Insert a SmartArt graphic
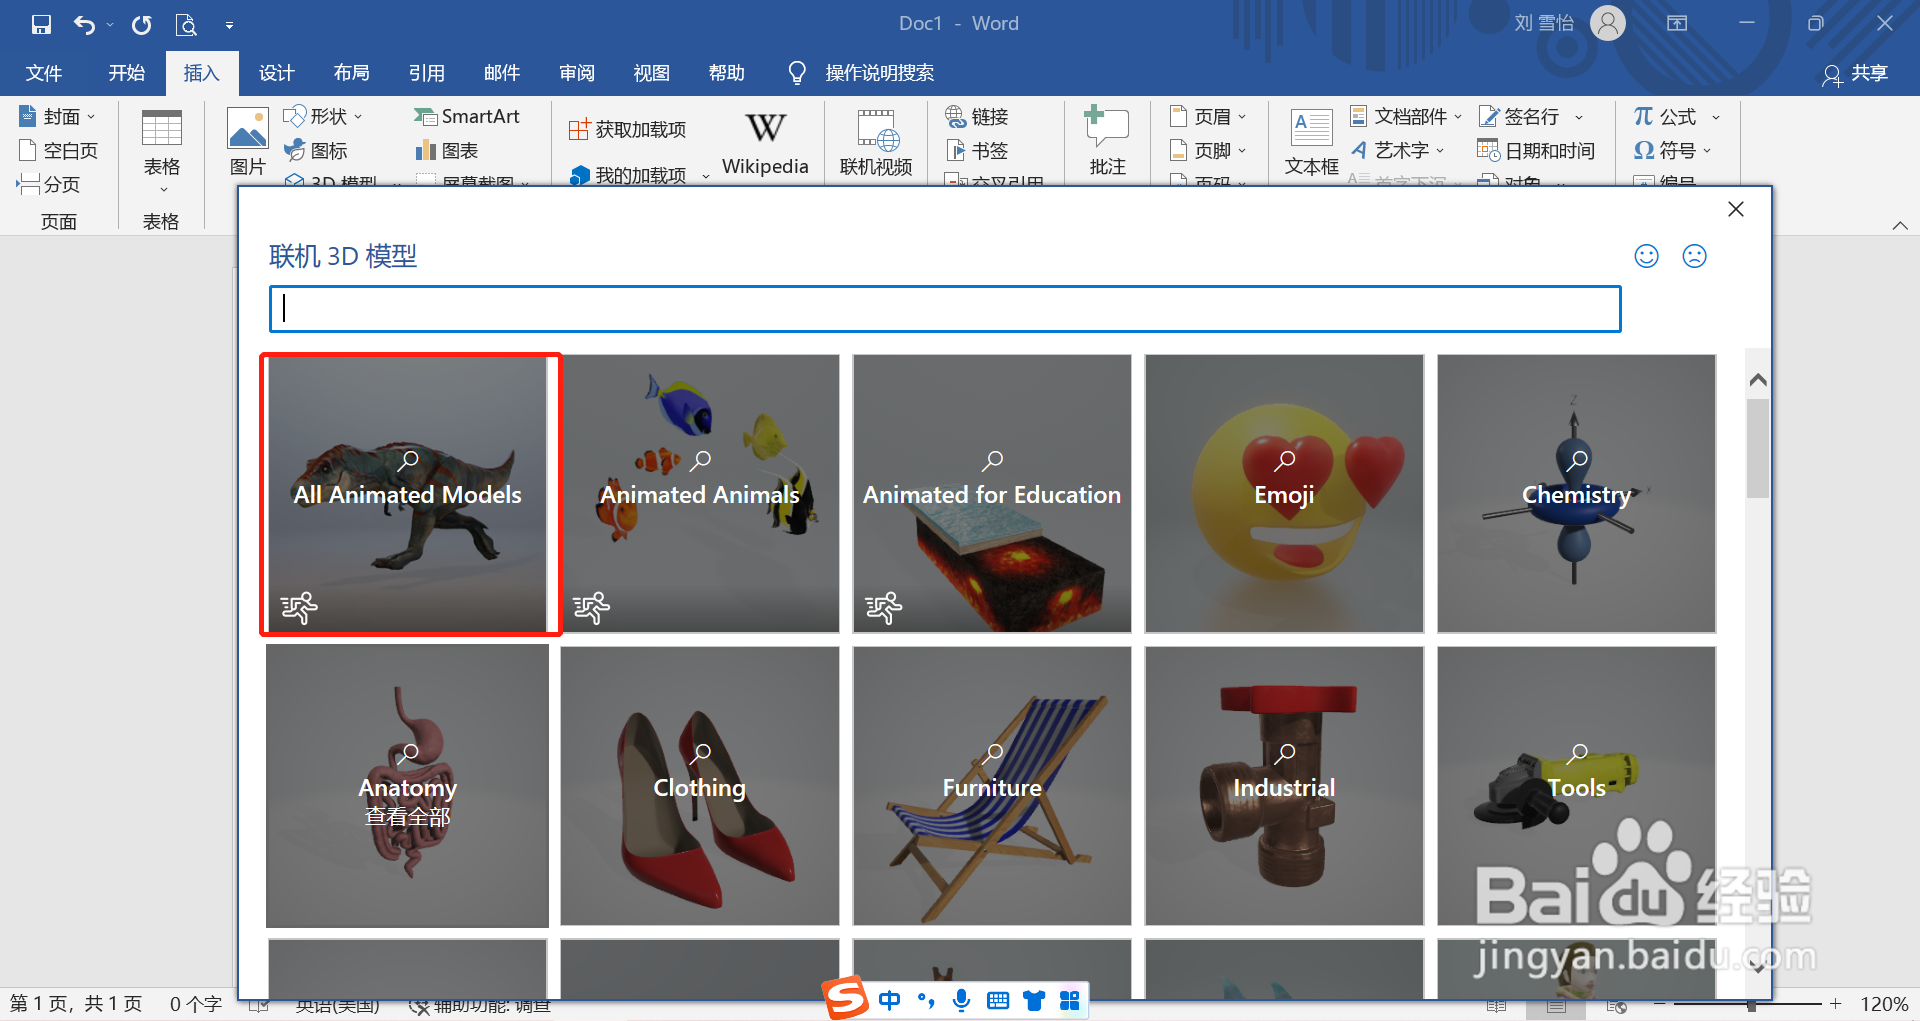The height and width of the screenshot is (1021, 1920). click(467, 117)
